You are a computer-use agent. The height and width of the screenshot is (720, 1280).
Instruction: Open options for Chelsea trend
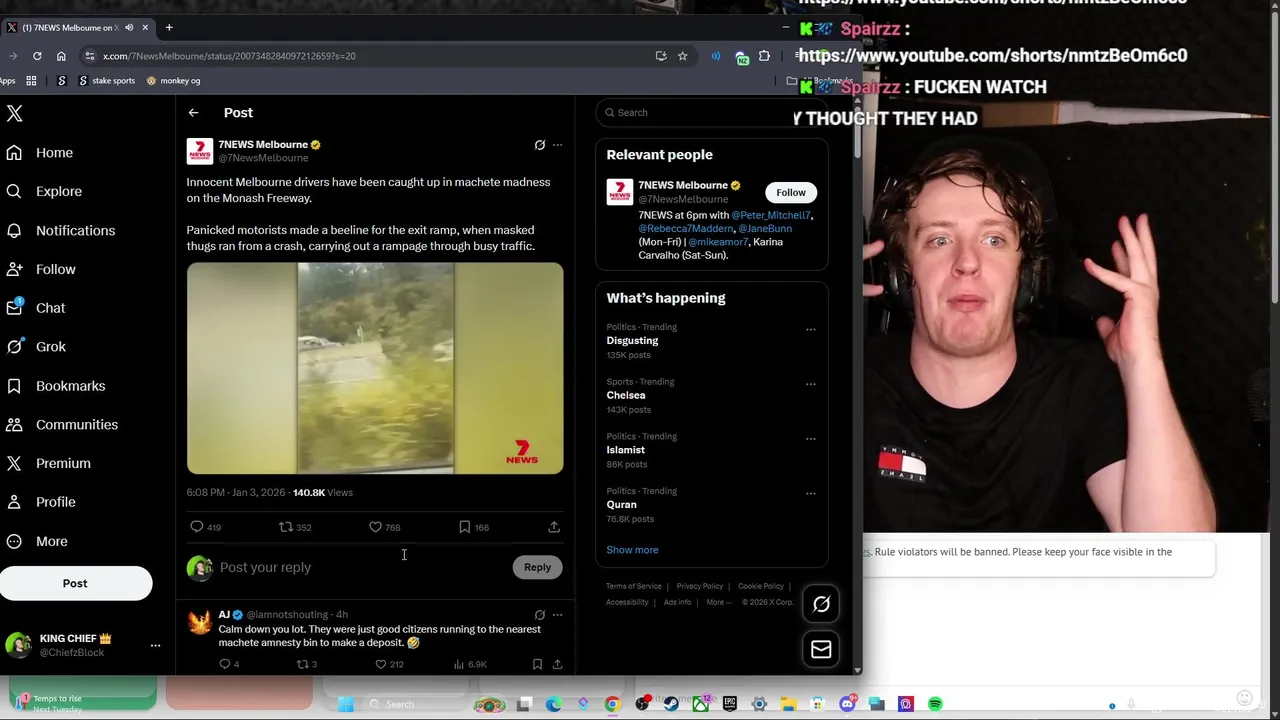tap(811, 384)
